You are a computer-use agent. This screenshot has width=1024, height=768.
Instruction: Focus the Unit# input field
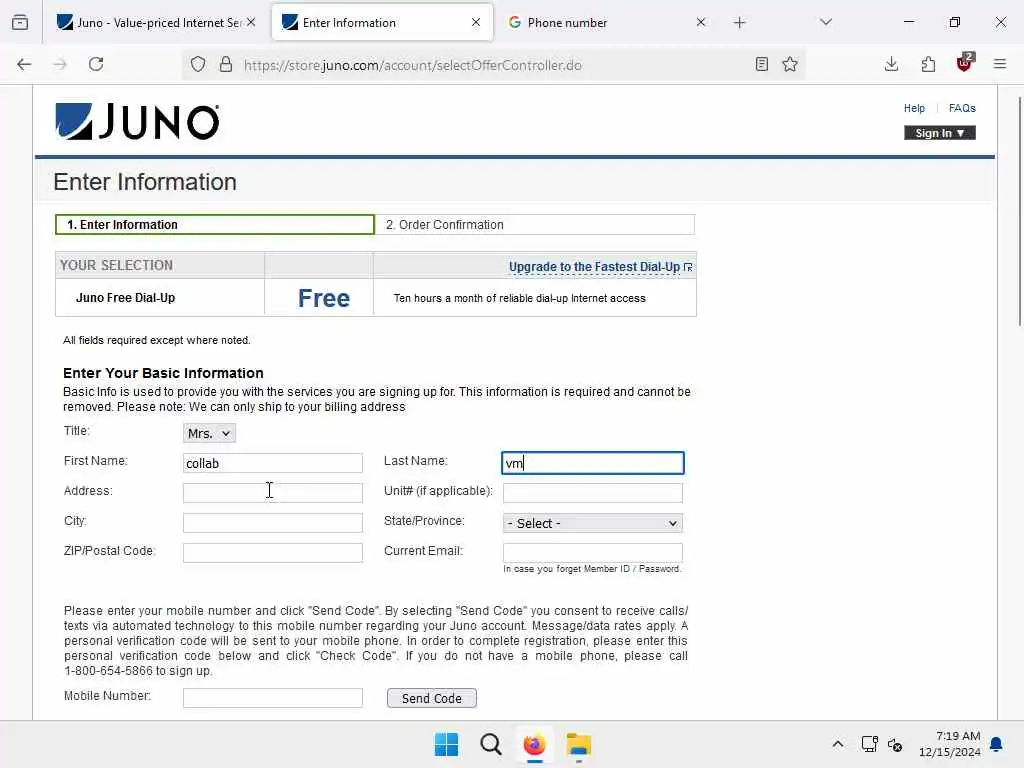point(592,493)
